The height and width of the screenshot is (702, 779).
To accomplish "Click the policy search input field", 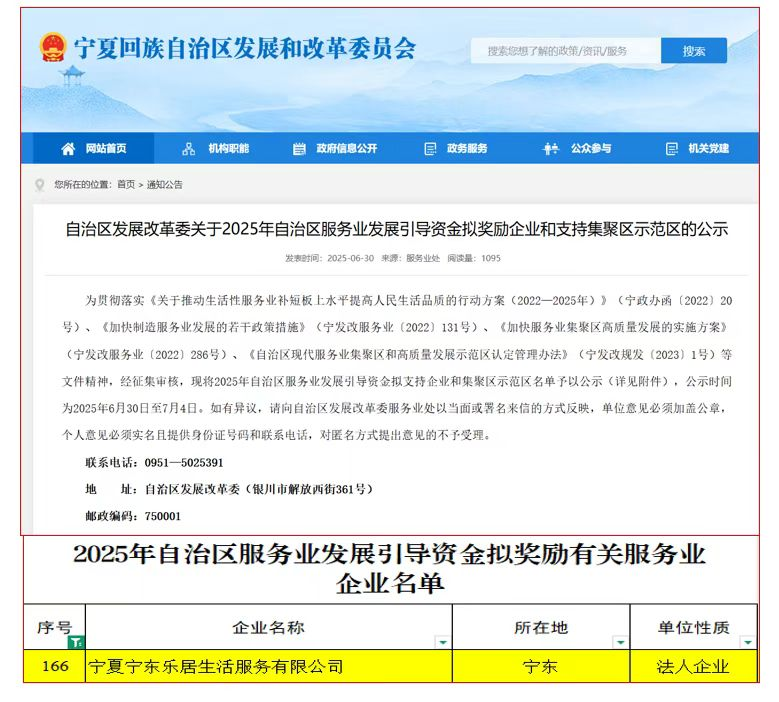I will (564, 51).
